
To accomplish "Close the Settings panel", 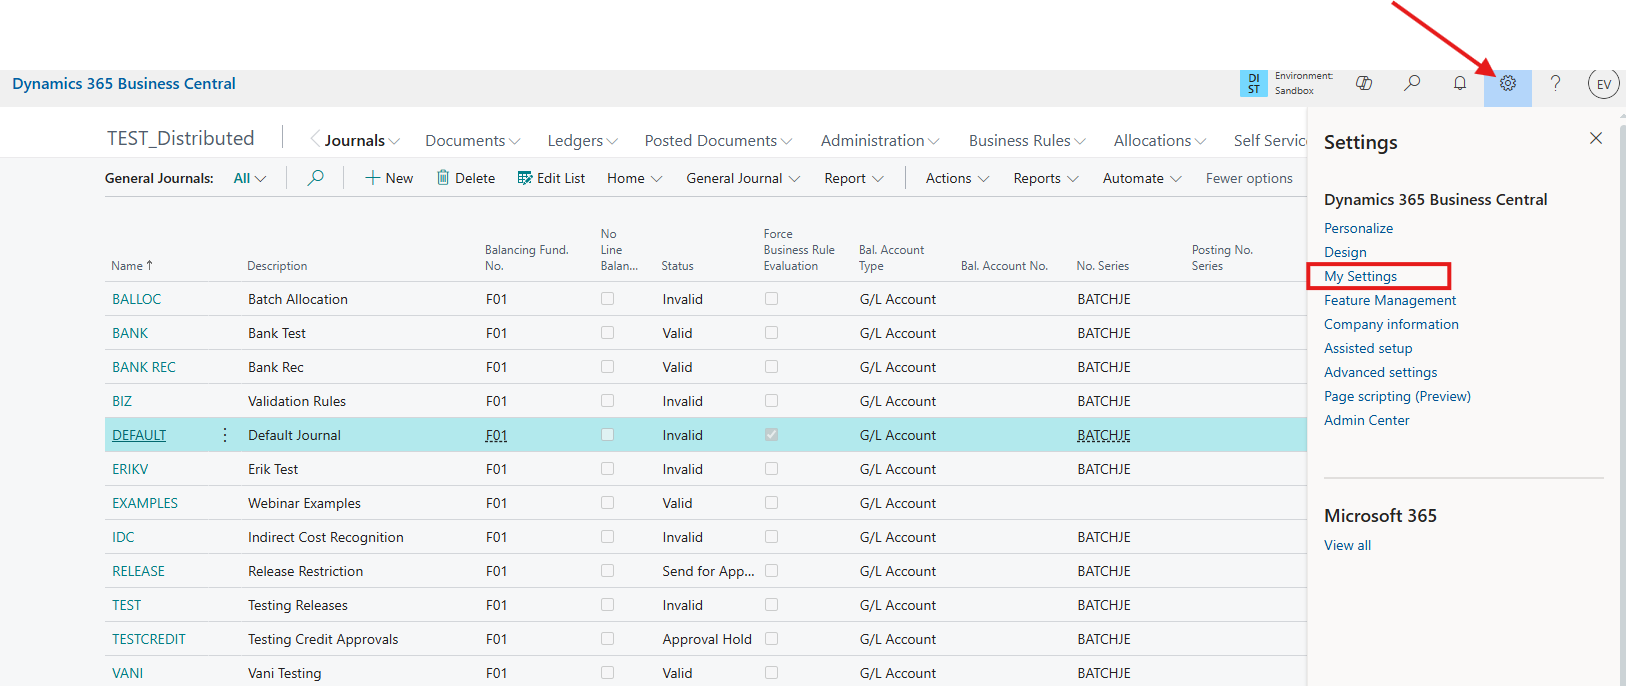I will tap(1596, 138).
